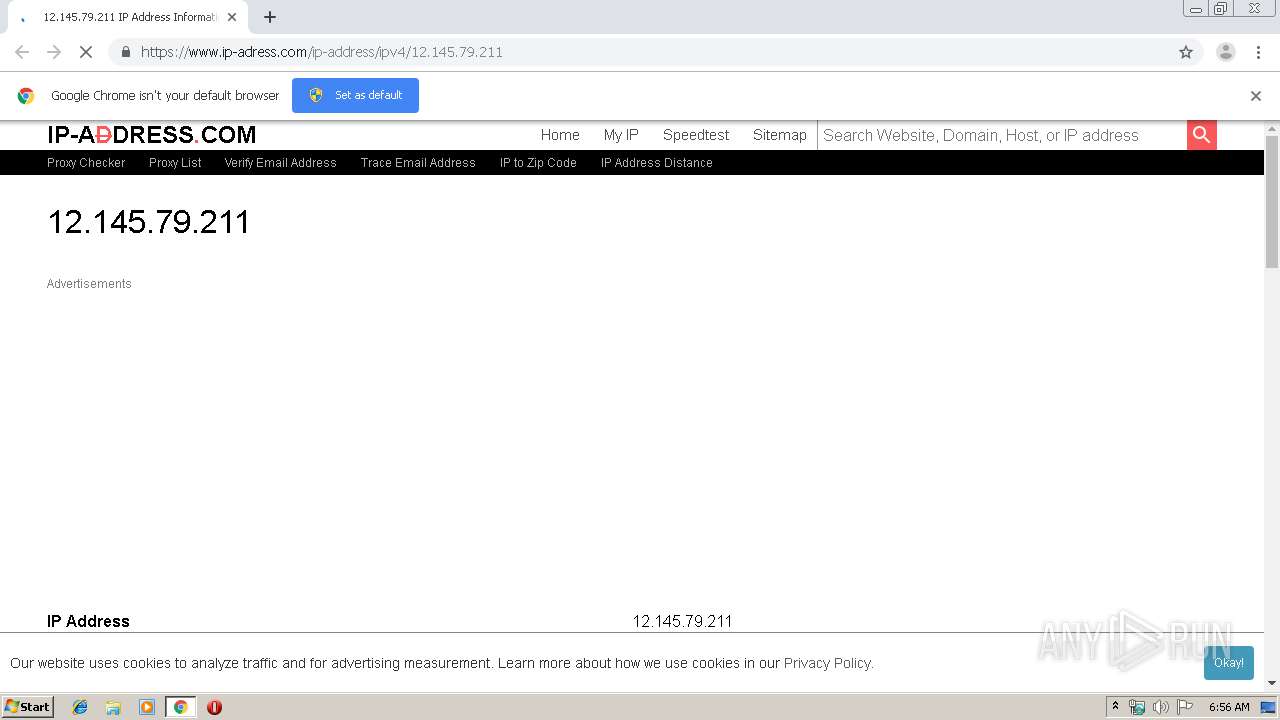Open IP Address Distance tool
Screen dimensions: 1280x720
pos(656,163)
